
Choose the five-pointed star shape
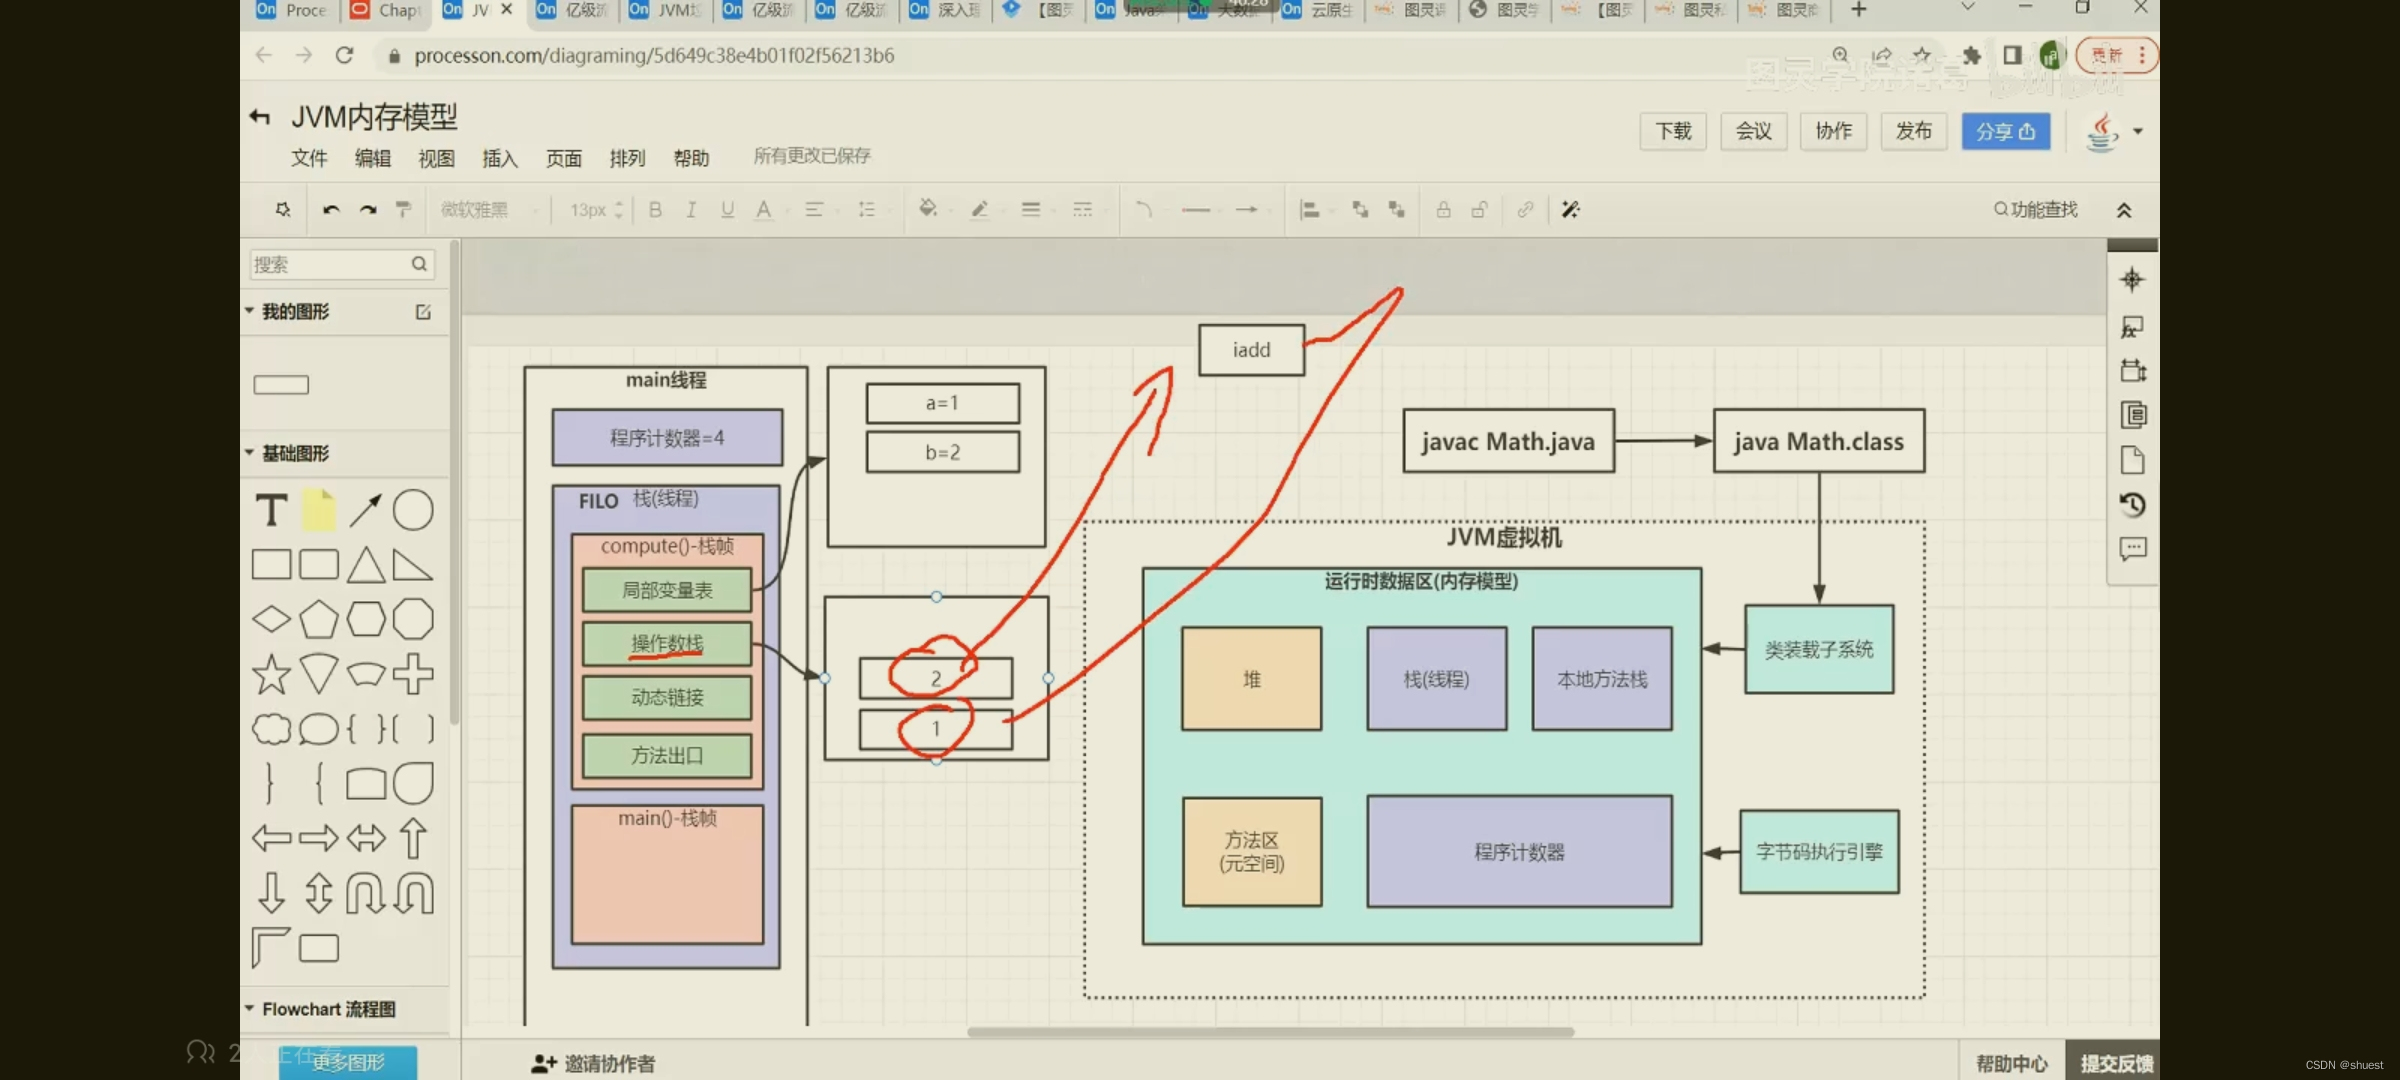pos(271,674)
